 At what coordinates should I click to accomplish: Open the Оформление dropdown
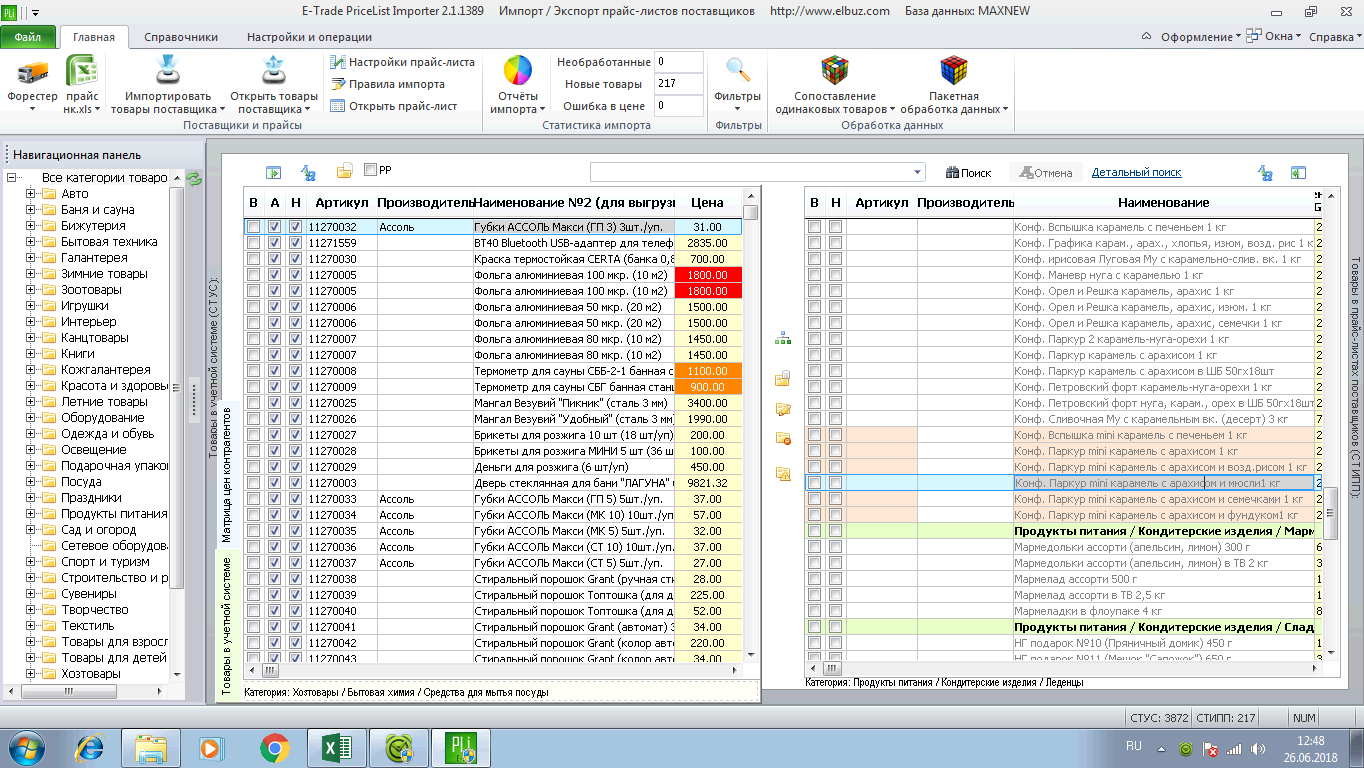pyautogui.click(x=1200, y=37)
